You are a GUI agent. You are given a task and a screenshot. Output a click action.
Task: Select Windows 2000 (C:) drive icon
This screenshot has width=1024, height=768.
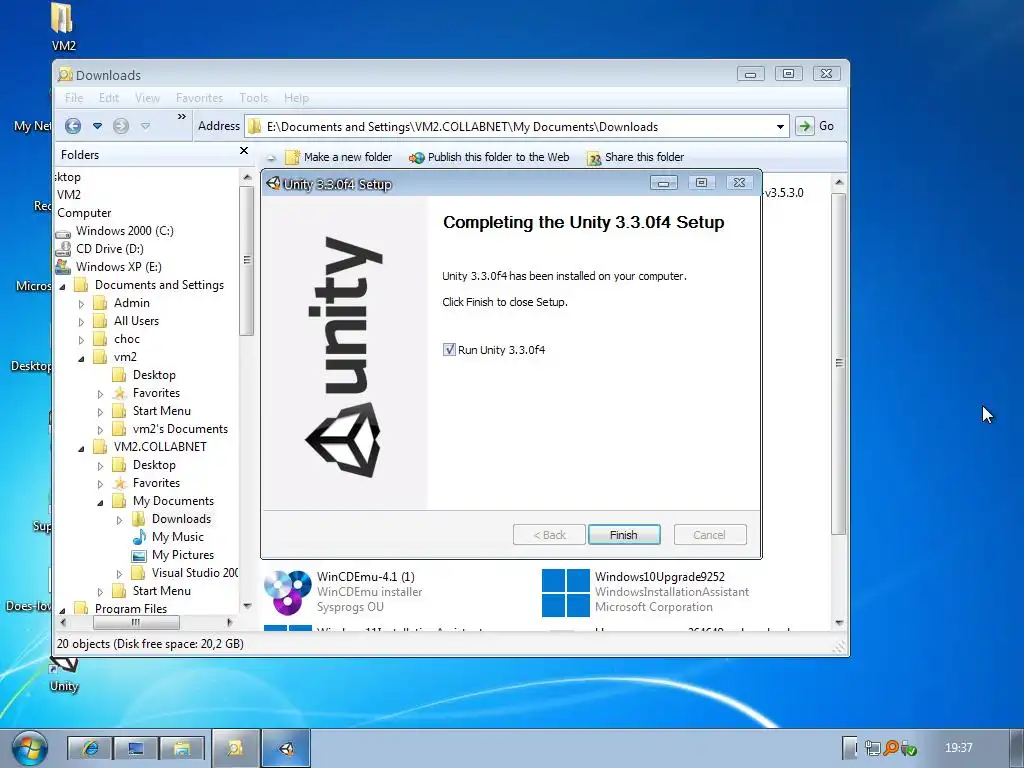(x=63, y=232)
